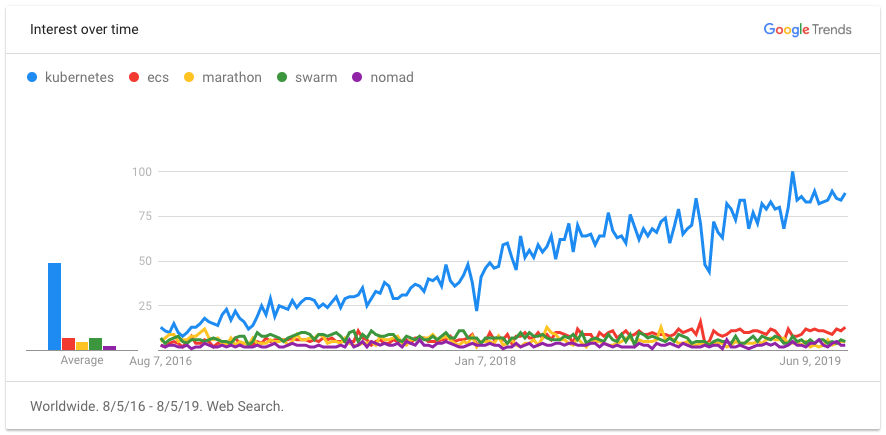This screenshot has height=435, width=886.
Task: Click the Worldwide Web Search footer text
Action: coord(157,406)
